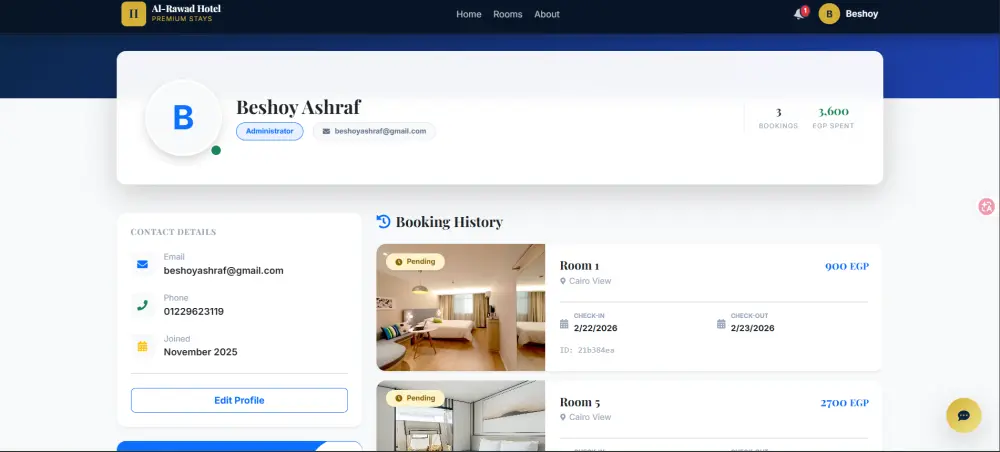Image resolution: width=1000 pixels, height=452 pixels.
Task: Click the Edit Profile button
Action: [x=239, y=400]
